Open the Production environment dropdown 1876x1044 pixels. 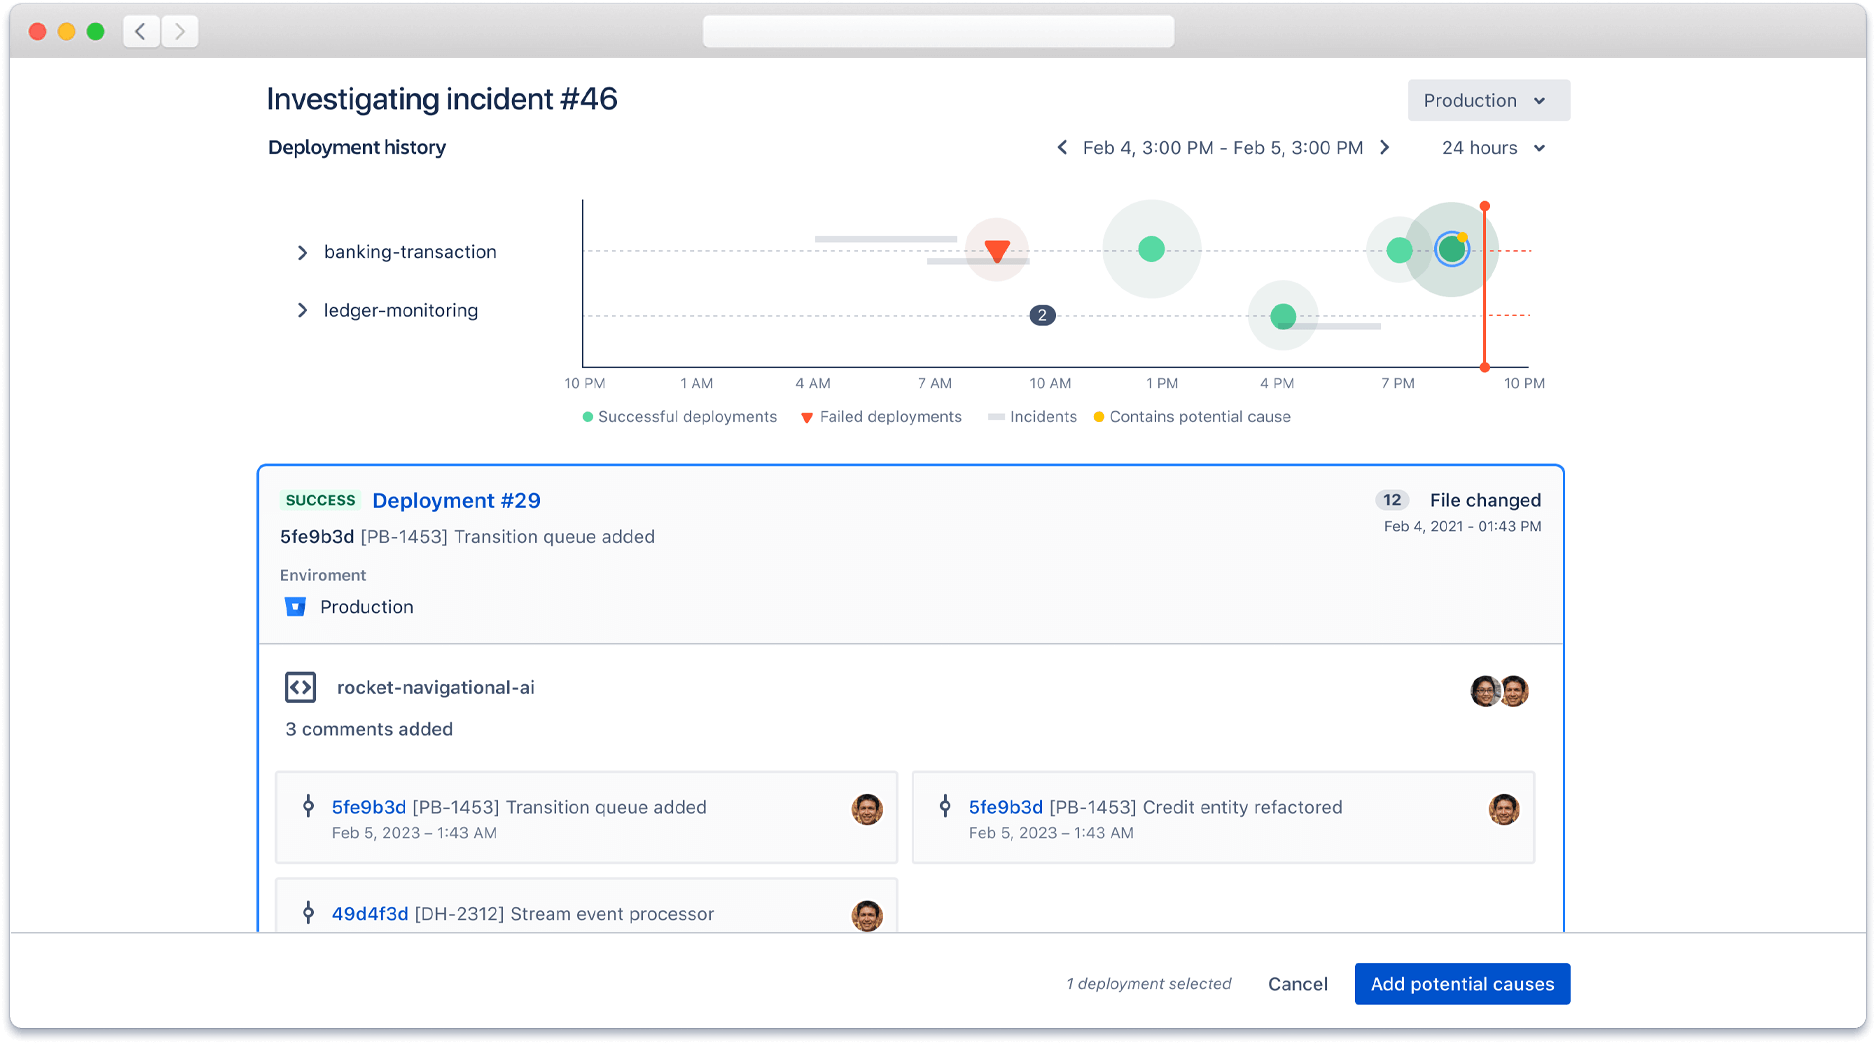point(1487,100)
